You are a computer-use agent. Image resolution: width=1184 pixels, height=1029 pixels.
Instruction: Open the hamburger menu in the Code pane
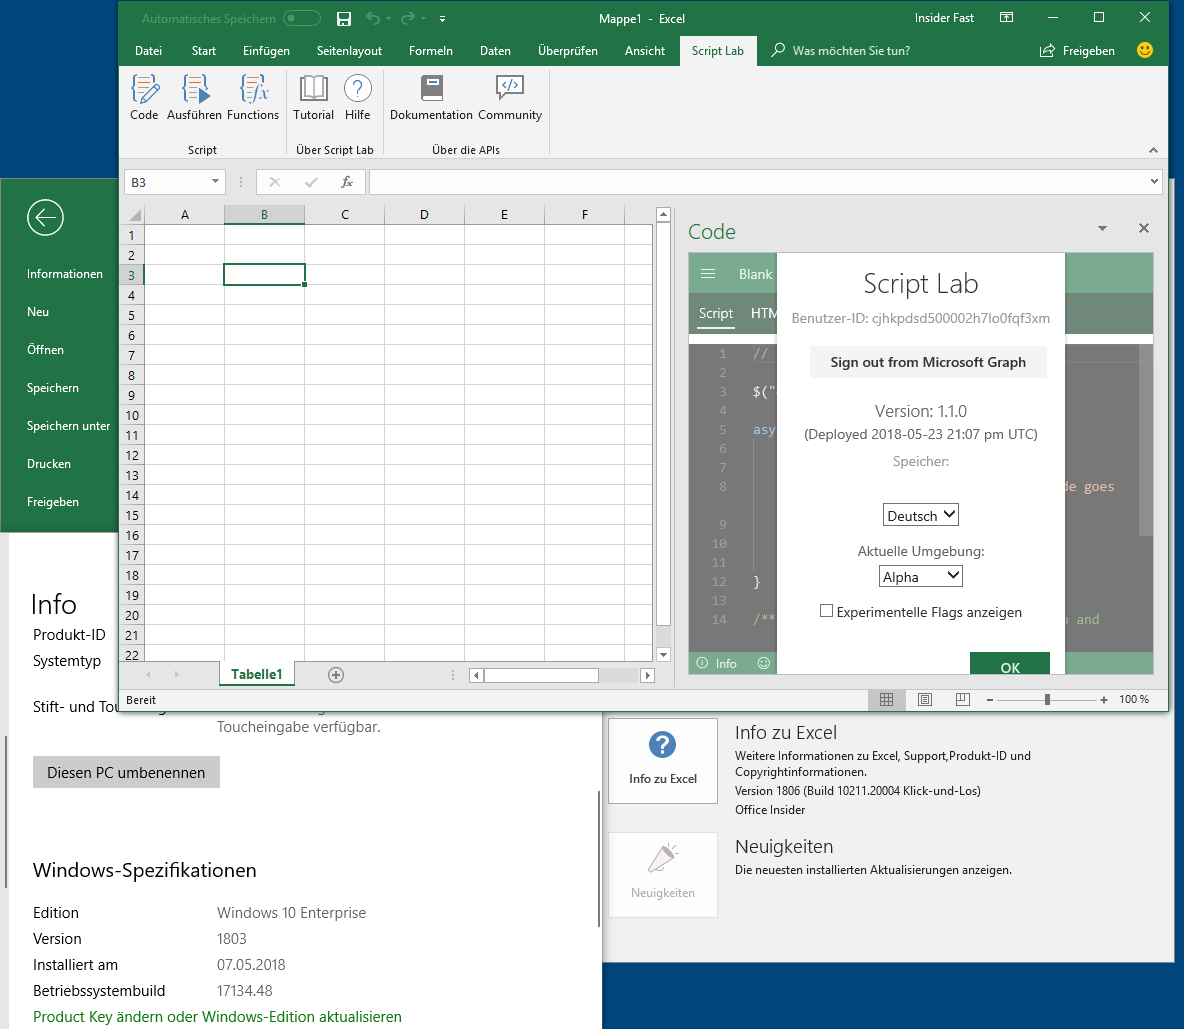pos(708,273)
